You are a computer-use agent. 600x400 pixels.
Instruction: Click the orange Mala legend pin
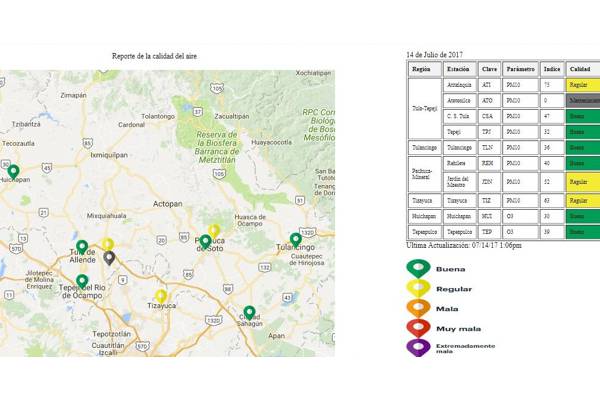(x=418, y=309)
